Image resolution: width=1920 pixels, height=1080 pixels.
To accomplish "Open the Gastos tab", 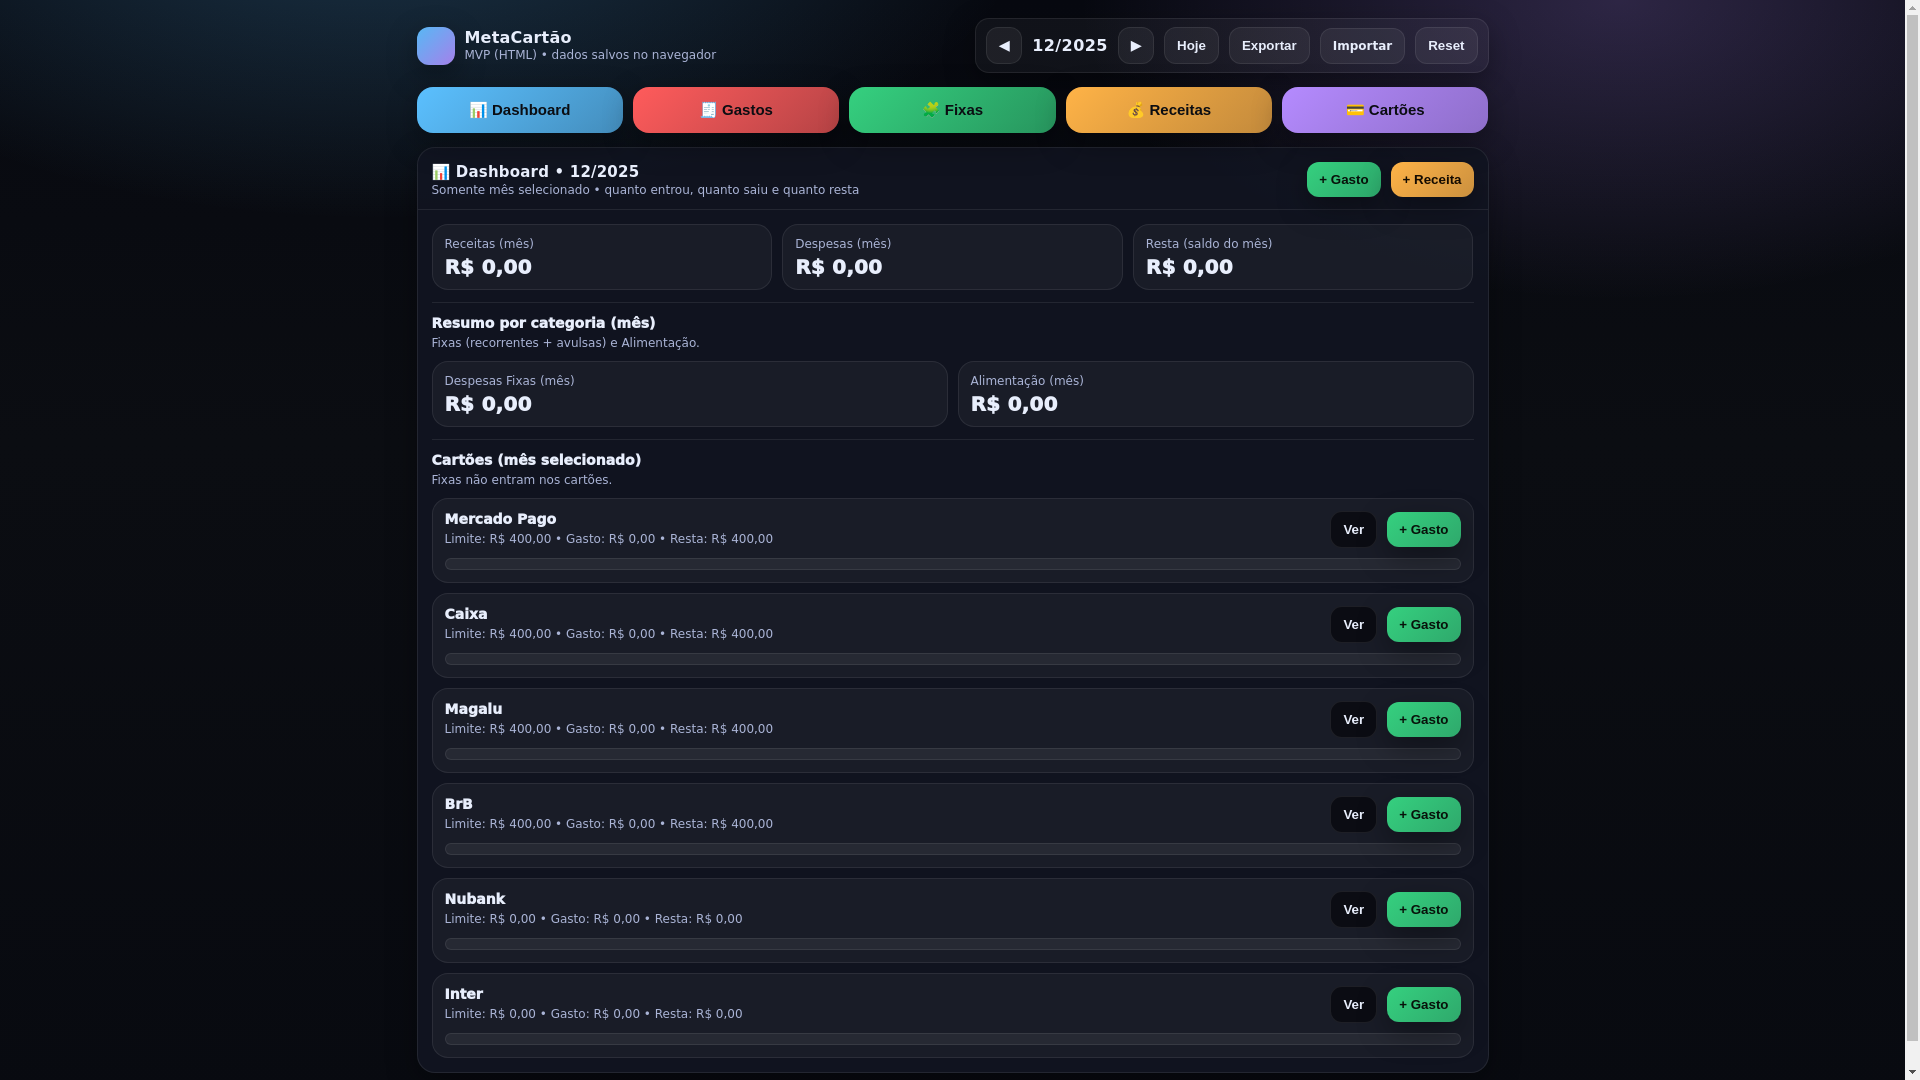I will 736,110.
